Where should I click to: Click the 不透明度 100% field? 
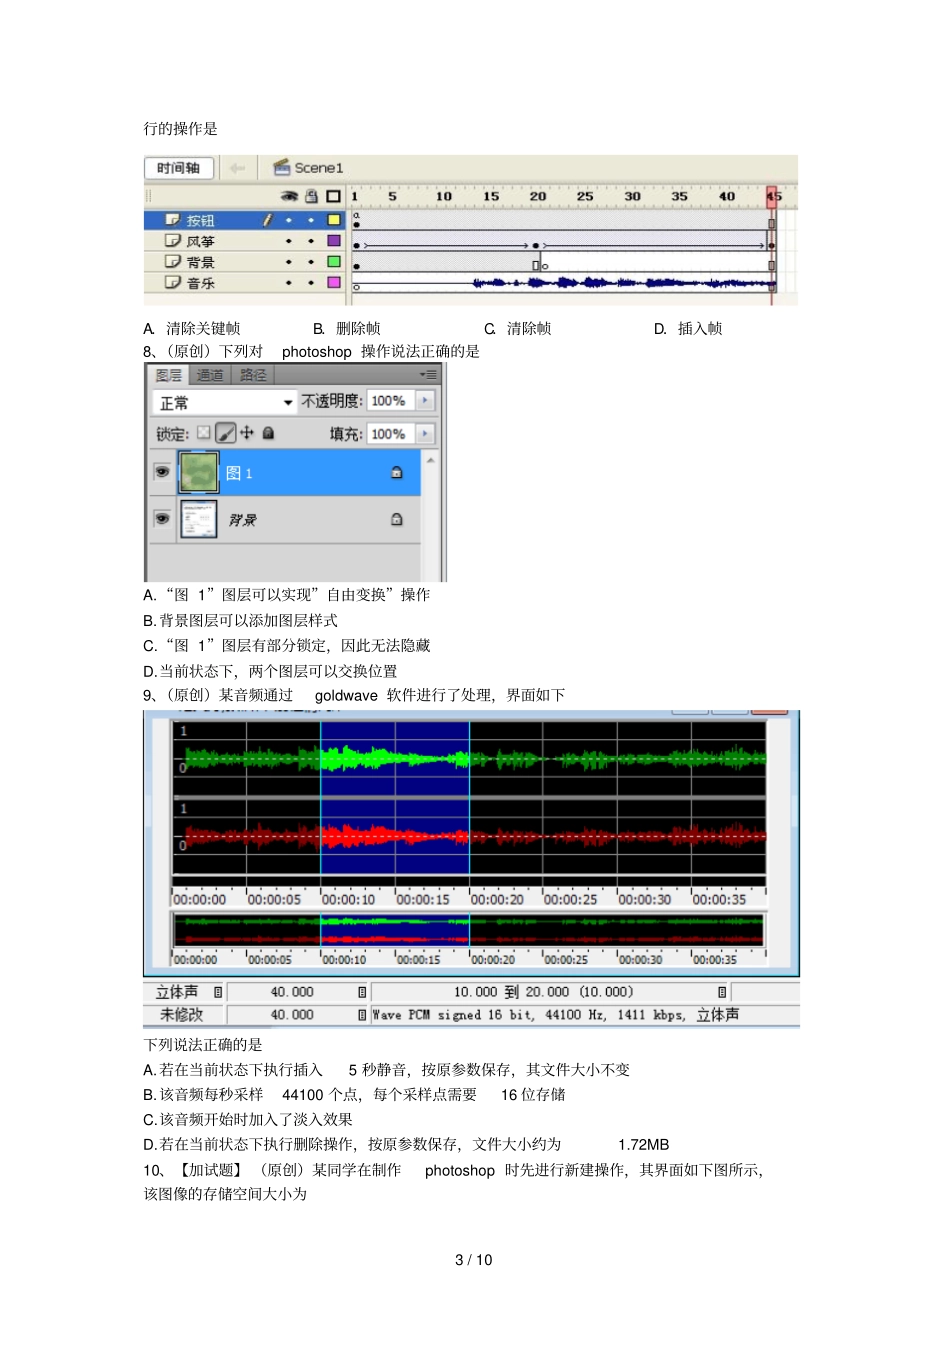click(x=390, y=401)
